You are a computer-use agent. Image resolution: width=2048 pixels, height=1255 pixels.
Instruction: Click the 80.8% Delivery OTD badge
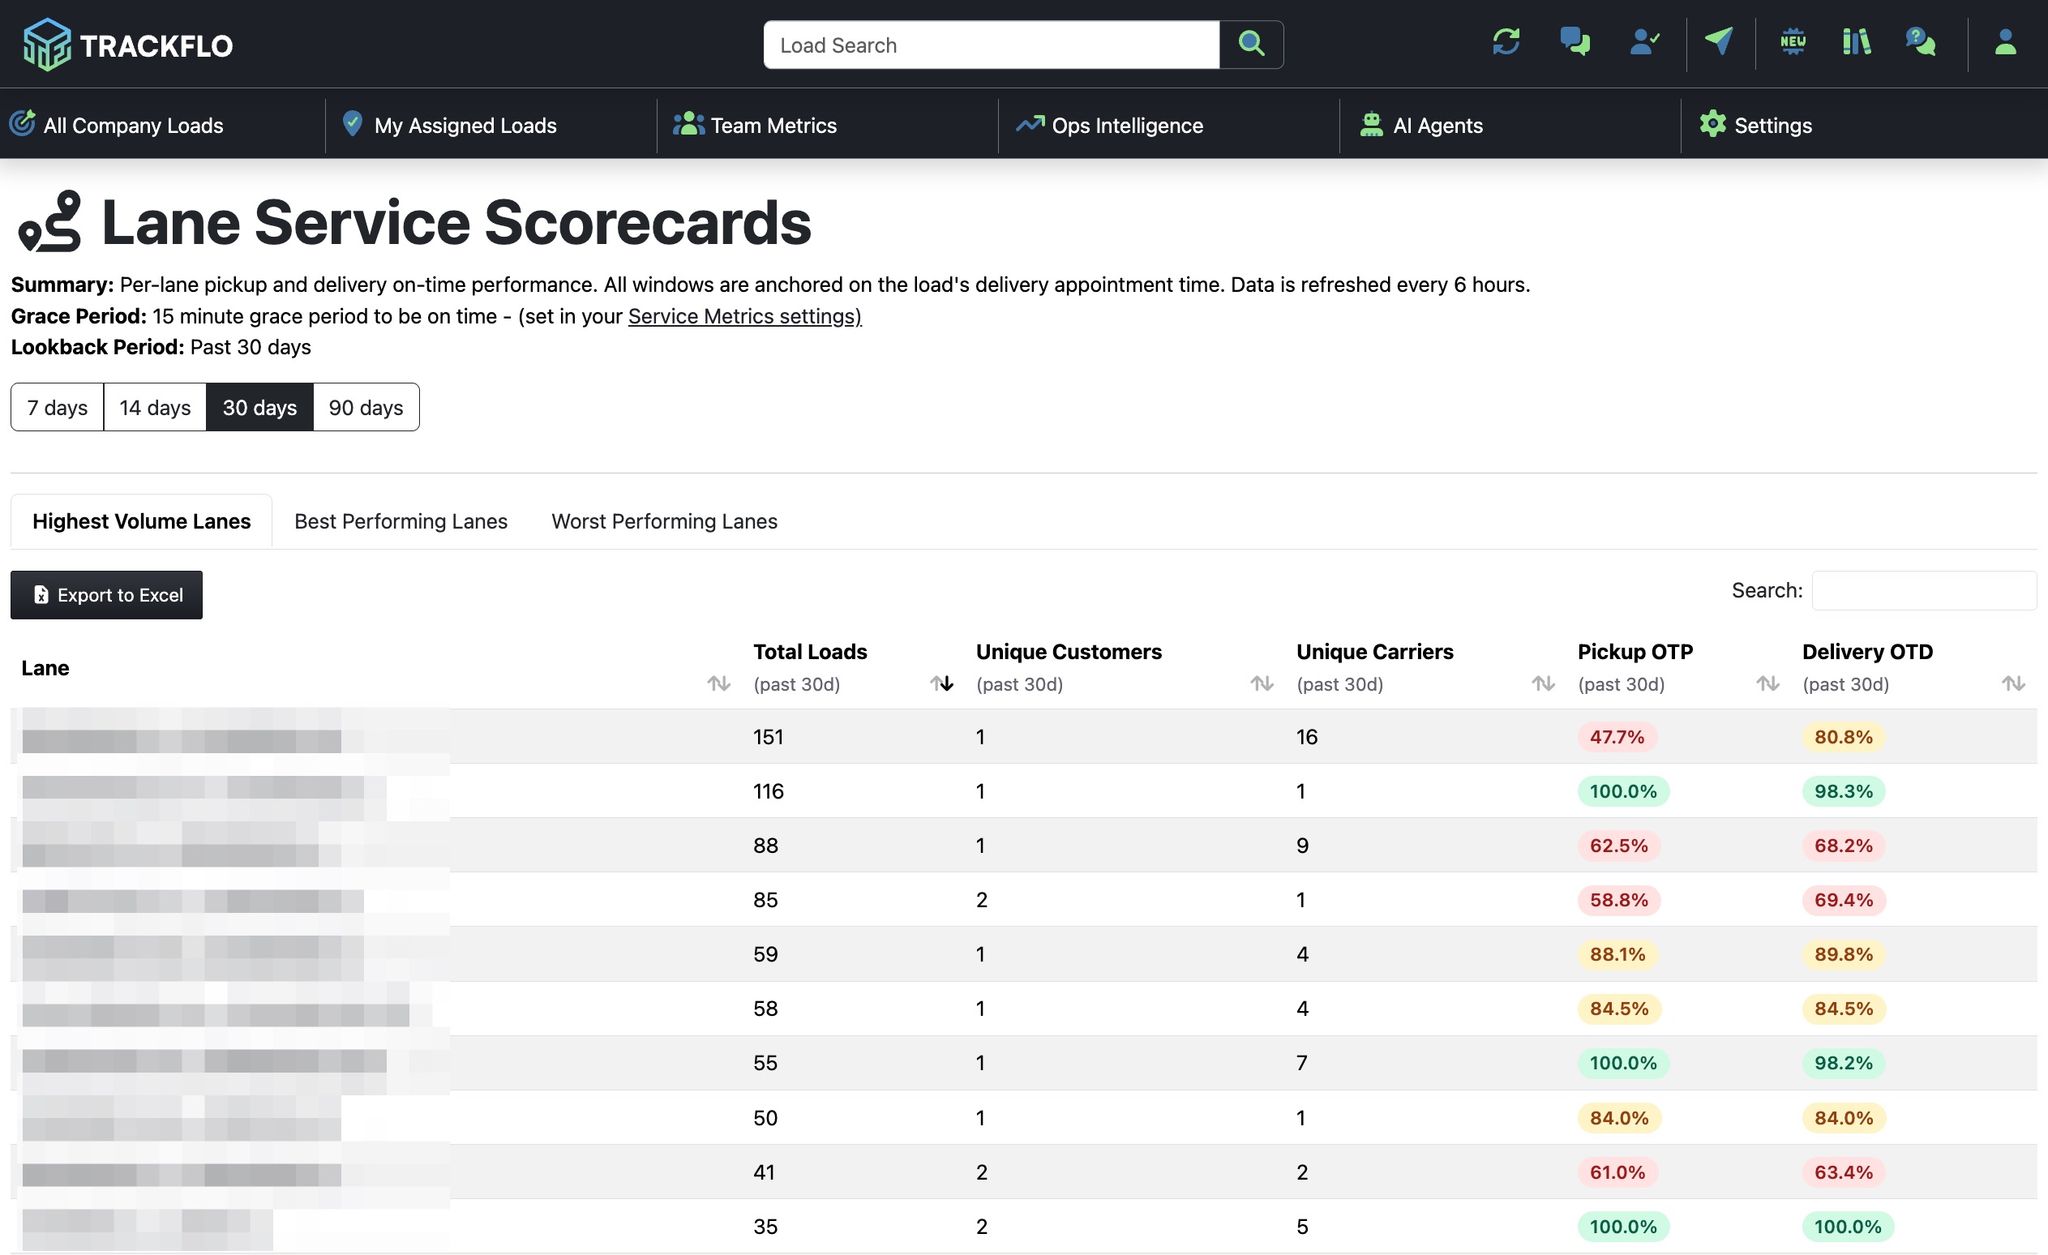click(x=1843, y=737)
